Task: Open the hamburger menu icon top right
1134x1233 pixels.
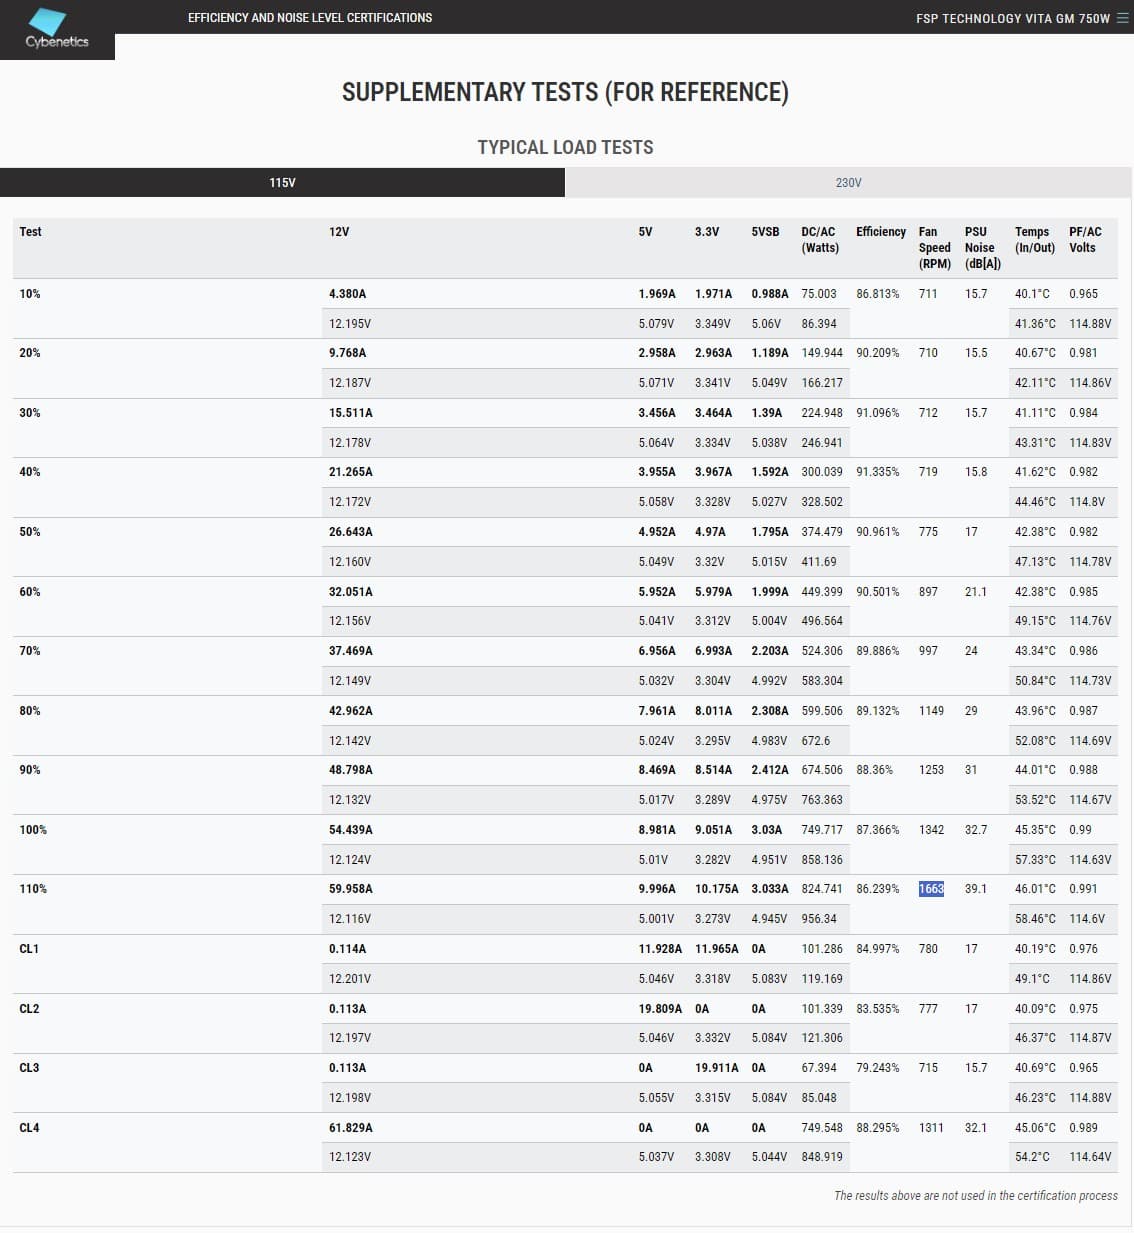Action: (x=1122, y=18)
